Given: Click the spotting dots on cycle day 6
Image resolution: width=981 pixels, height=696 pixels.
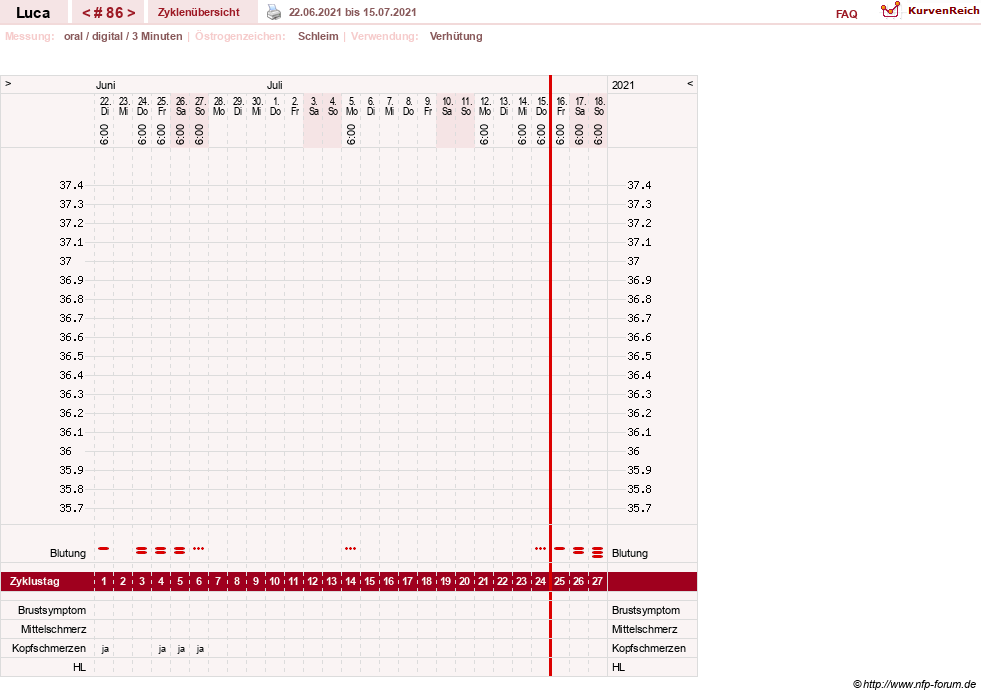Looking at the screenshot, I should [199, 548].
